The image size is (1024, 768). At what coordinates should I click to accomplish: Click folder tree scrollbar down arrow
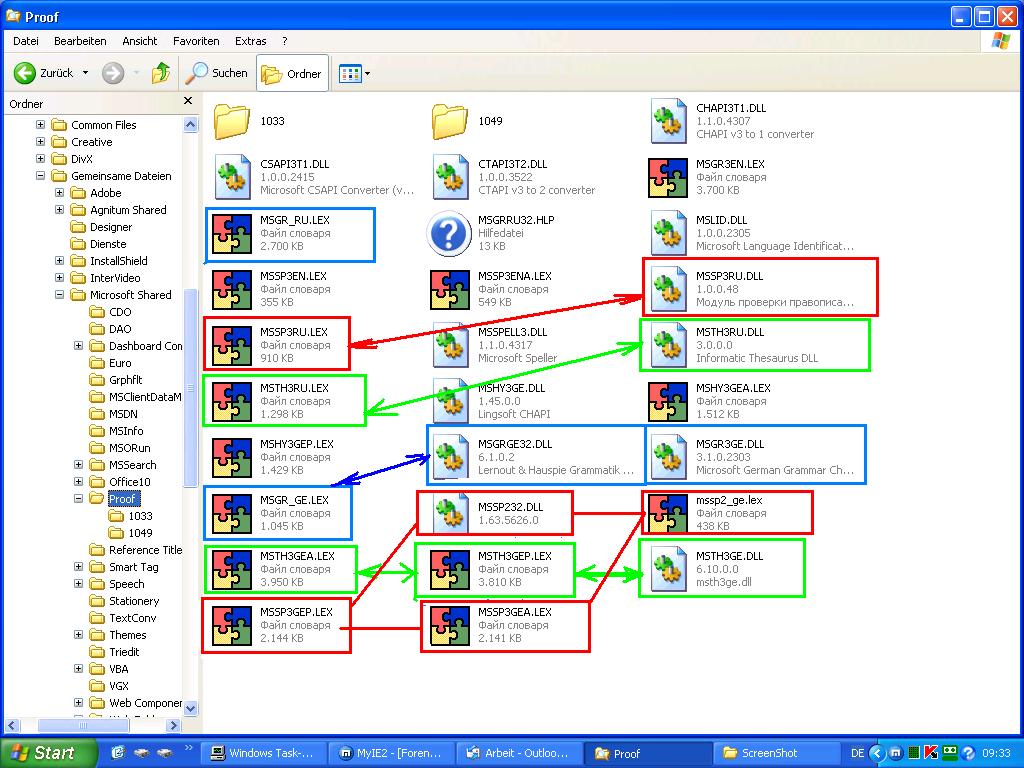pyautogui.click(x=191, y=708)
